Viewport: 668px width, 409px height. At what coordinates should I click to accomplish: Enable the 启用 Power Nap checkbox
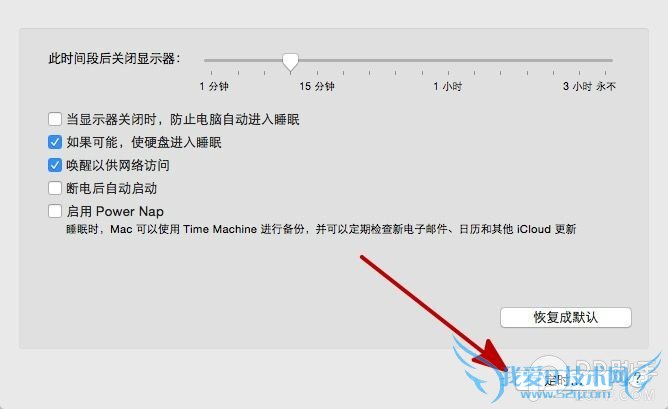55,211
